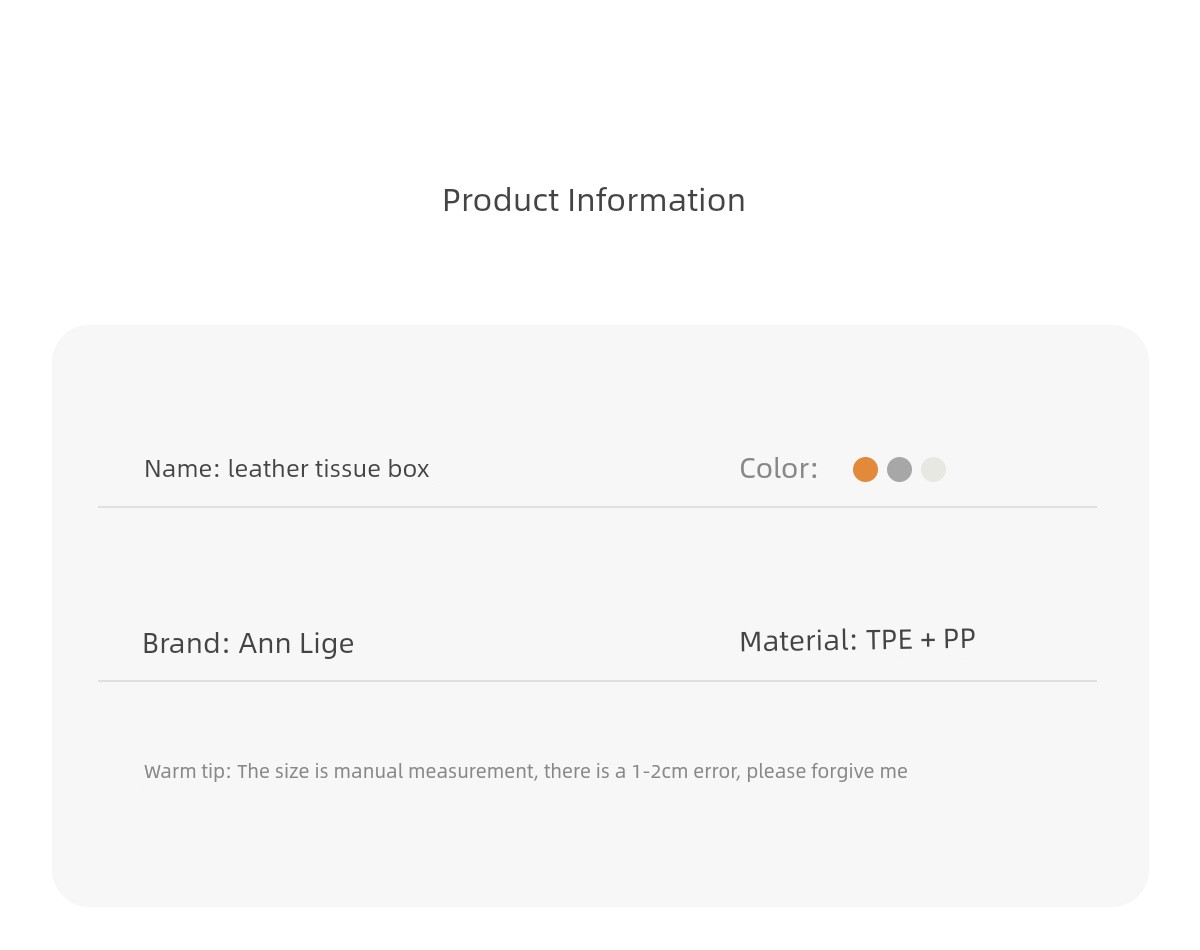Select the "TPE" material text

click(889, 640)
